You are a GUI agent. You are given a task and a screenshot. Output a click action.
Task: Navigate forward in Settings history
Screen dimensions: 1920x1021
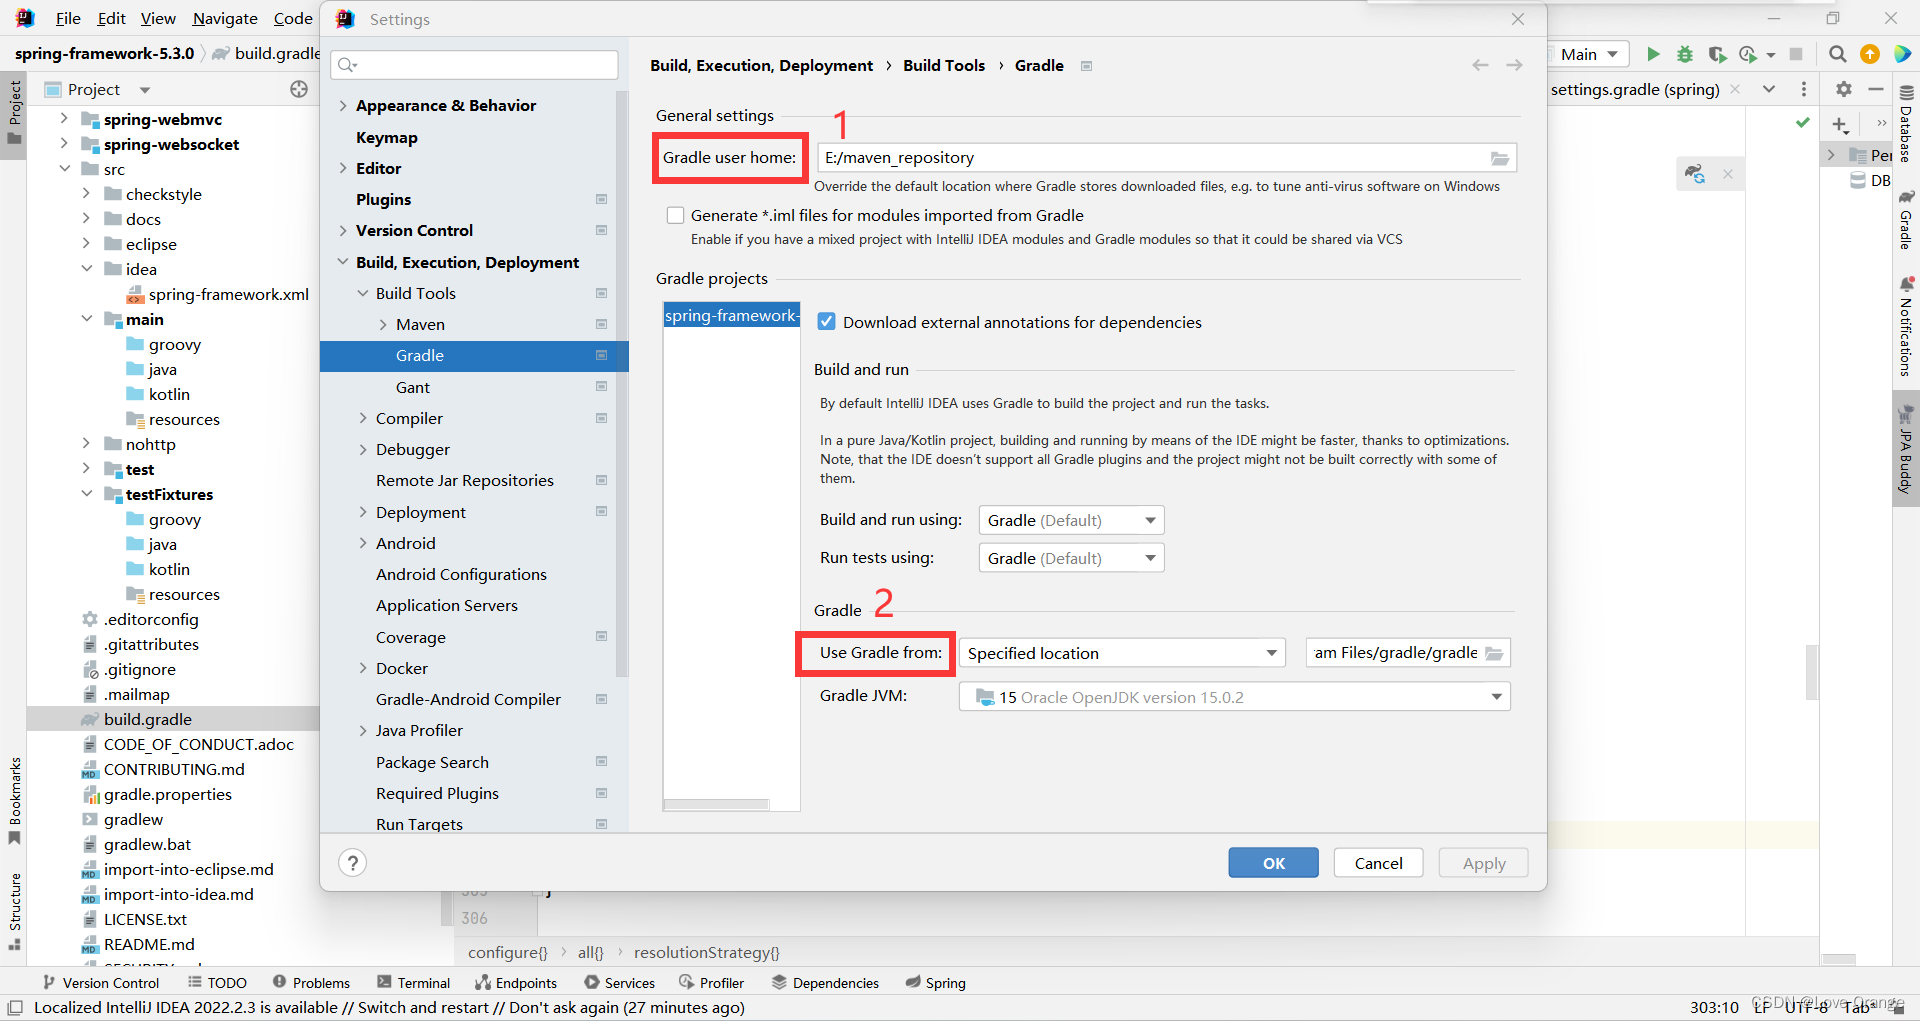pos(1515,65)
